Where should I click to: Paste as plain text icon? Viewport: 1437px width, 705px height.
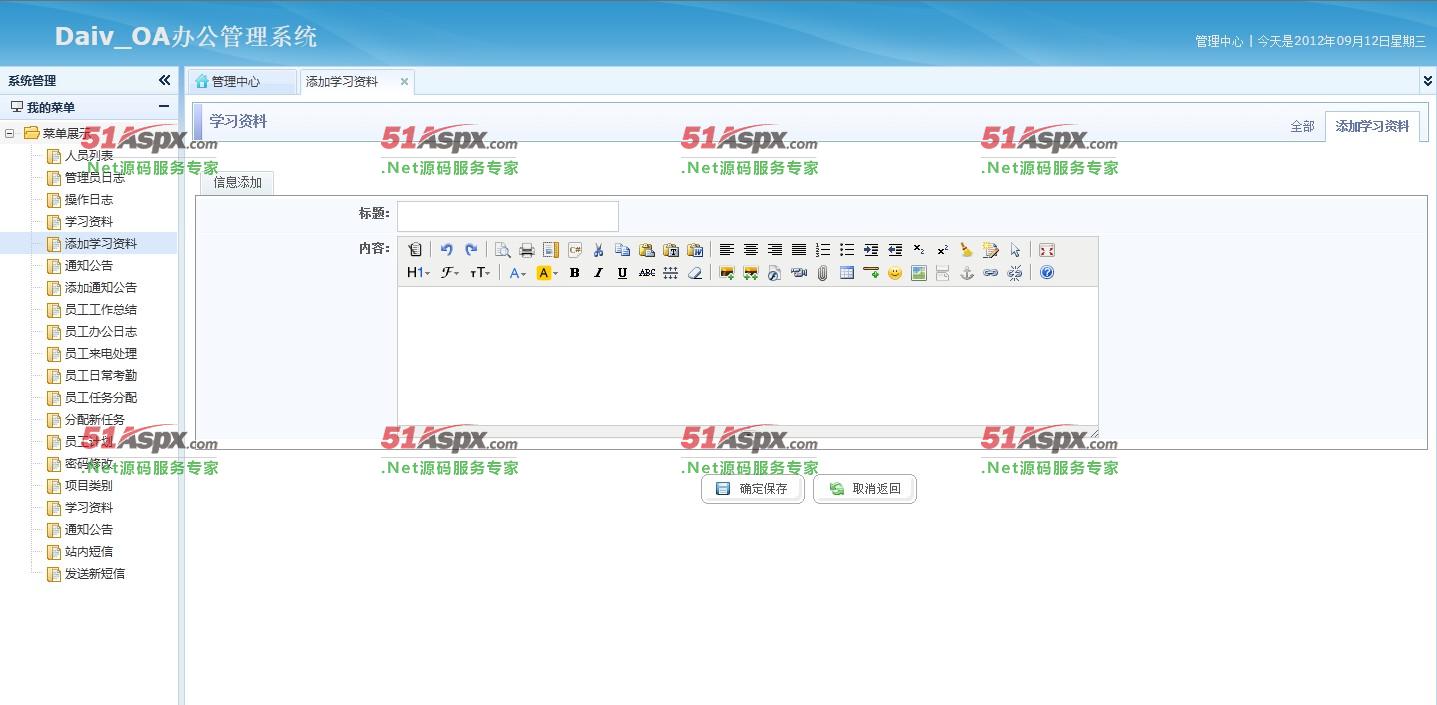tap(671, 250)
